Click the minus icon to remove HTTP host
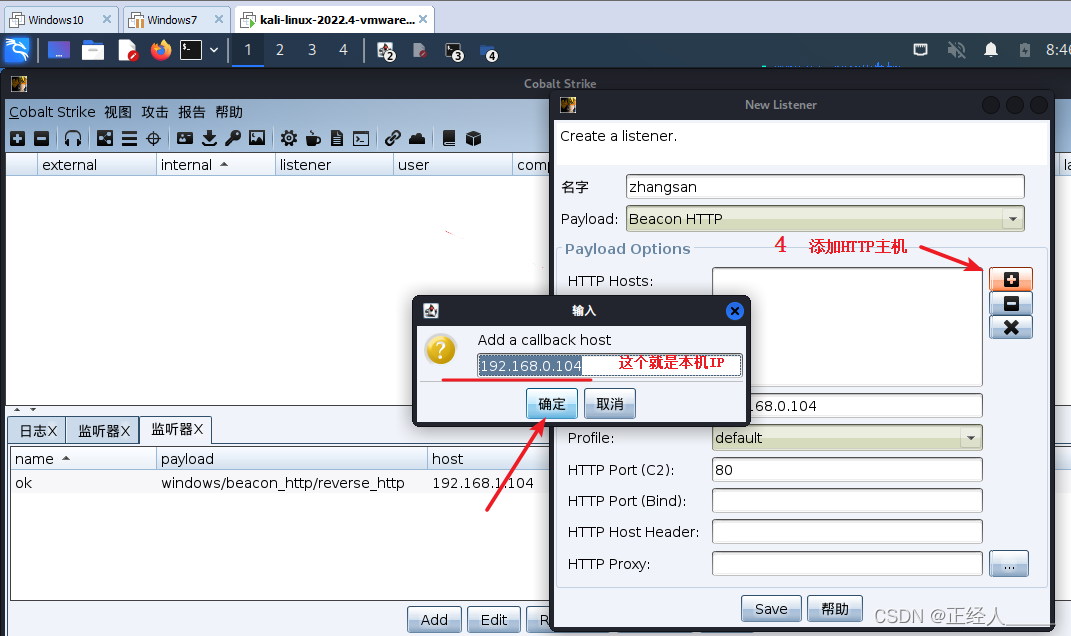Image resolution: width=1071 pixels, height=636 pixels. click(1010, 303)
